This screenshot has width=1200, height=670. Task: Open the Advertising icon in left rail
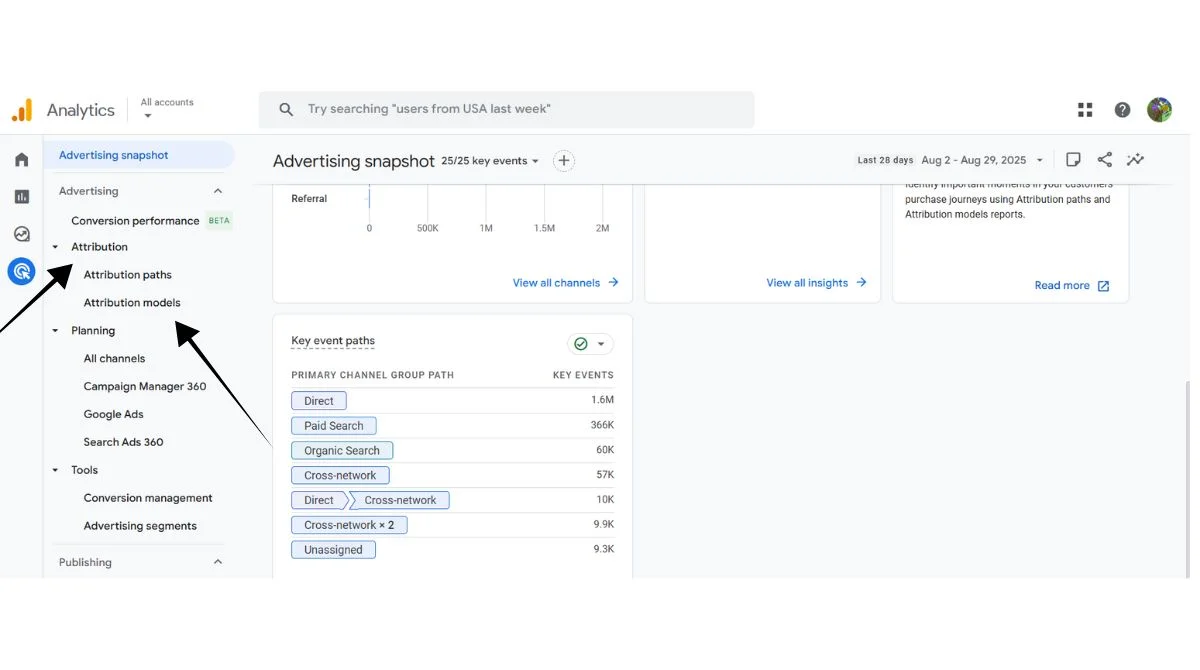coord(22,271)
